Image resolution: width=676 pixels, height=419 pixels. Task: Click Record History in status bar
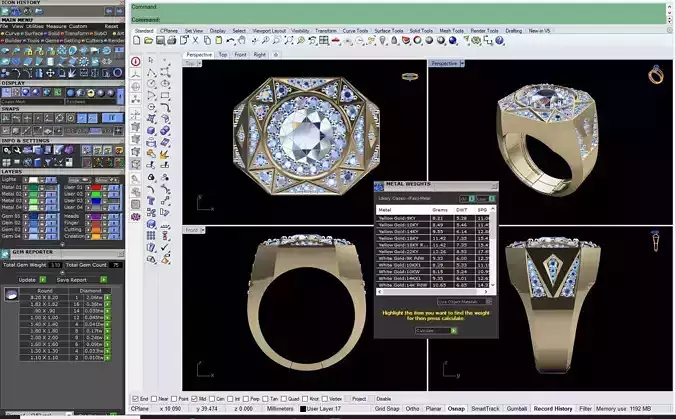click(553, 409)
